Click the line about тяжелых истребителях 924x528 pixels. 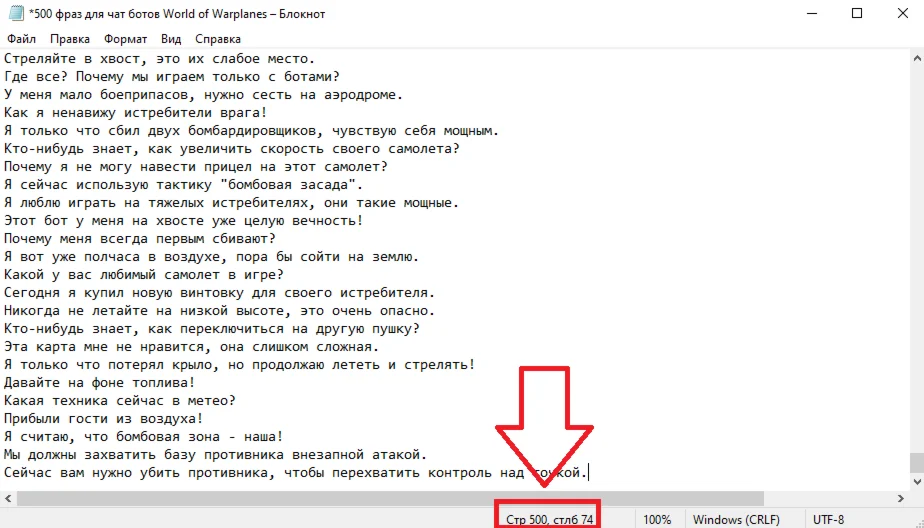click(x=232, y=203)
